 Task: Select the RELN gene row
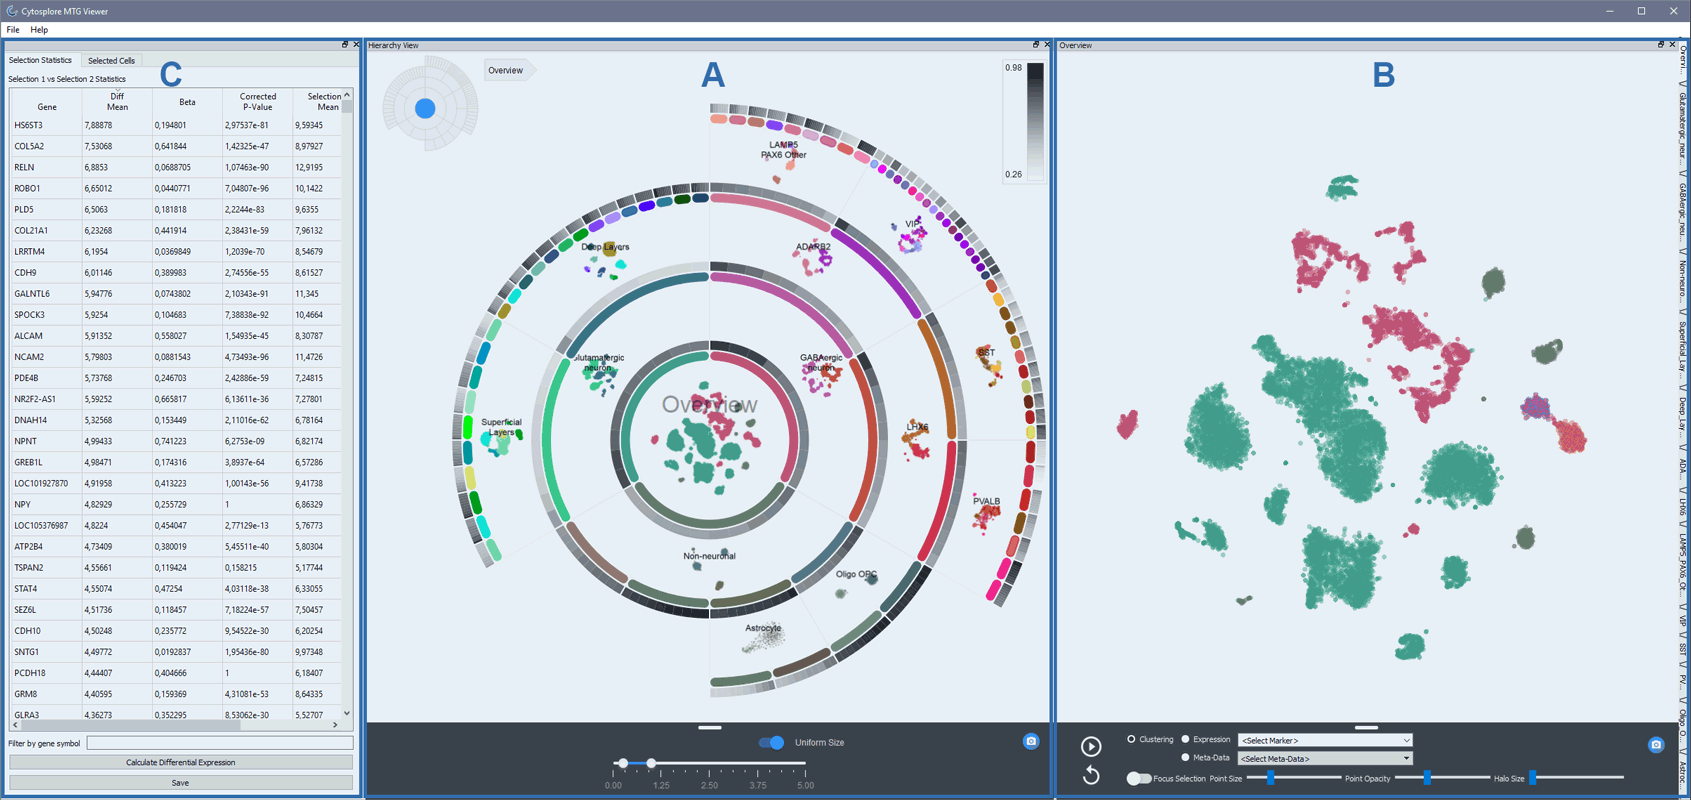click(175, 167)
